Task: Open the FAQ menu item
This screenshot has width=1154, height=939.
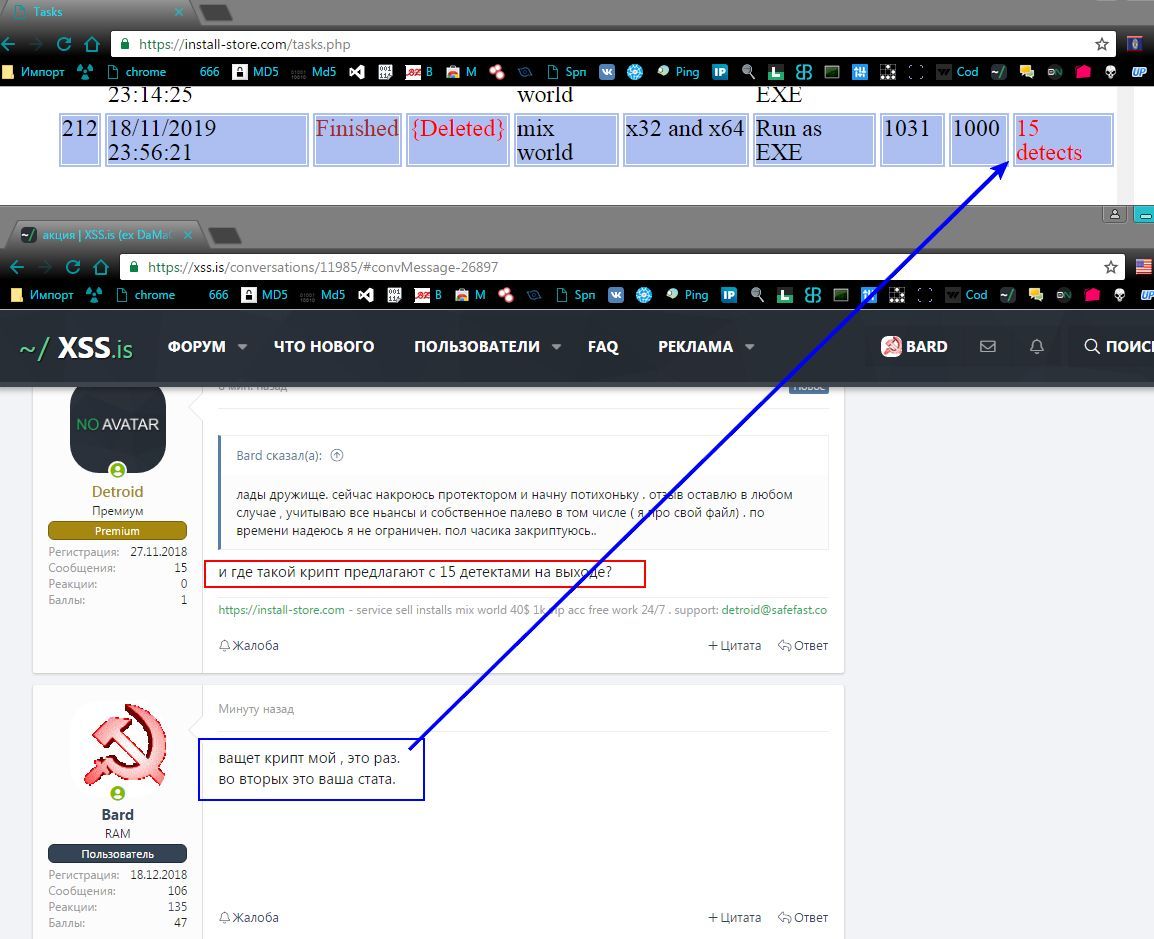Action: tap(603, 347)
